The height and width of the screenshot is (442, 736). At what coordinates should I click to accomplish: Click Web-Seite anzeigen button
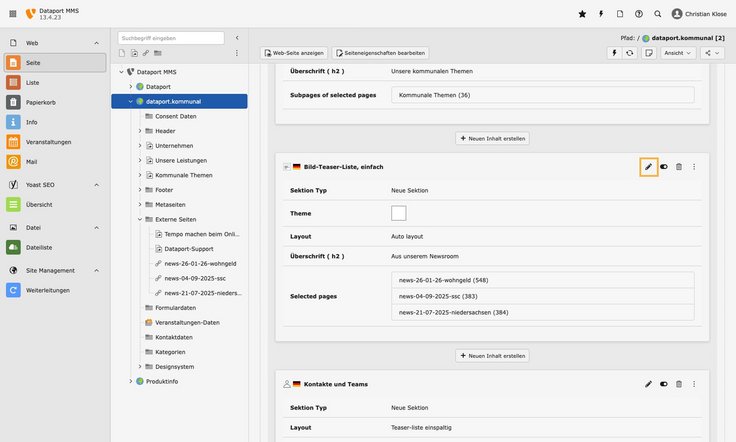pyautogui.click(x=293, y=52)
